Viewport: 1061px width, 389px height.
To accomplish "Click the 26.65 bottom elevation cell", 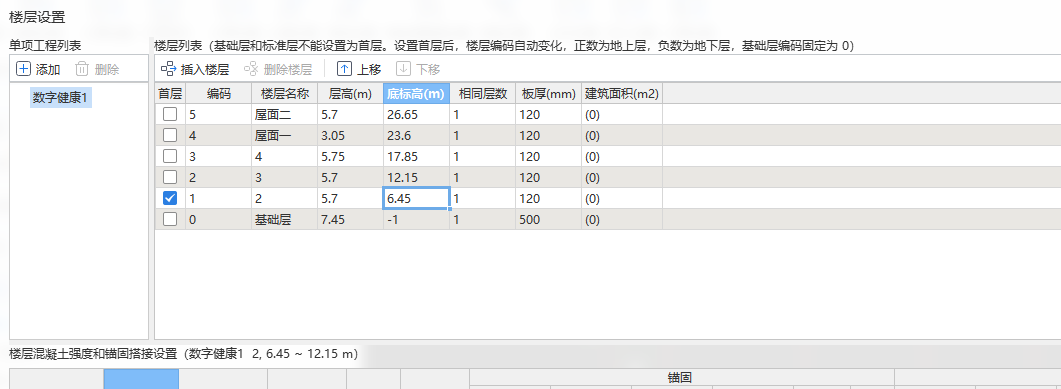I will click(x=416, y=114).
